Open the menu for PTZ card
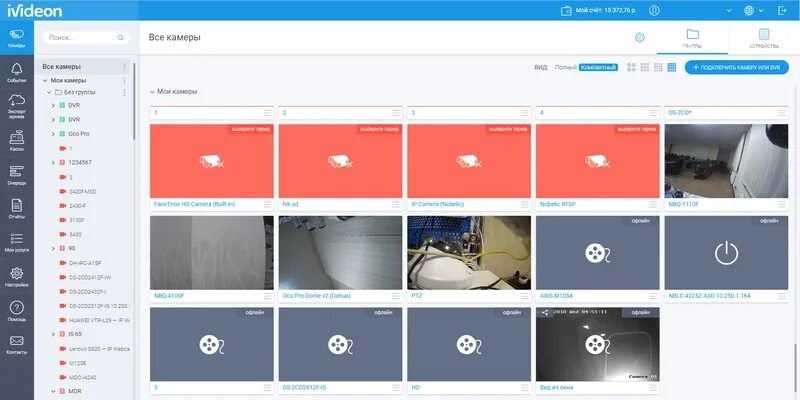 point(524,296)
